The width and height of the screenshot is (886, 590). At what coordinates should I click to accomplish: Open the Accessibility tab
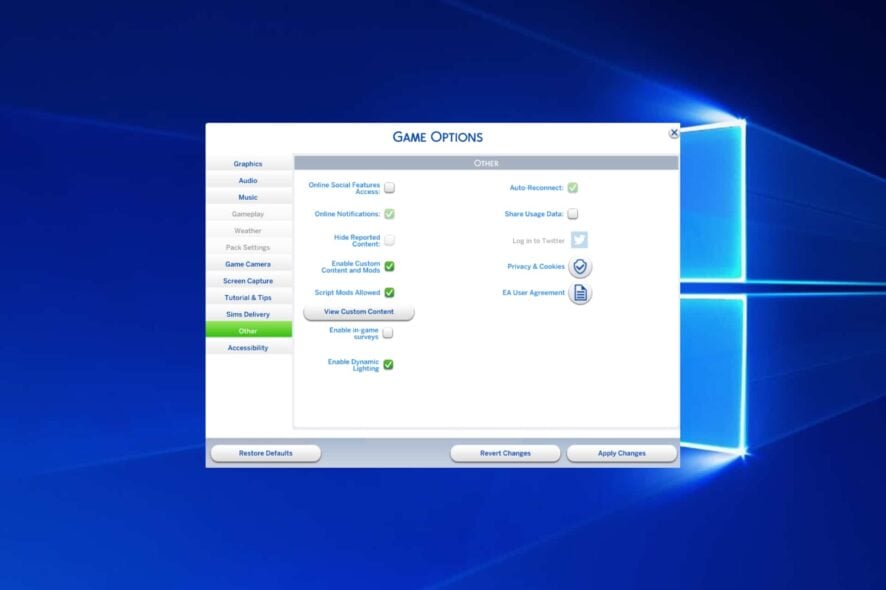click(x=249, y=348)
